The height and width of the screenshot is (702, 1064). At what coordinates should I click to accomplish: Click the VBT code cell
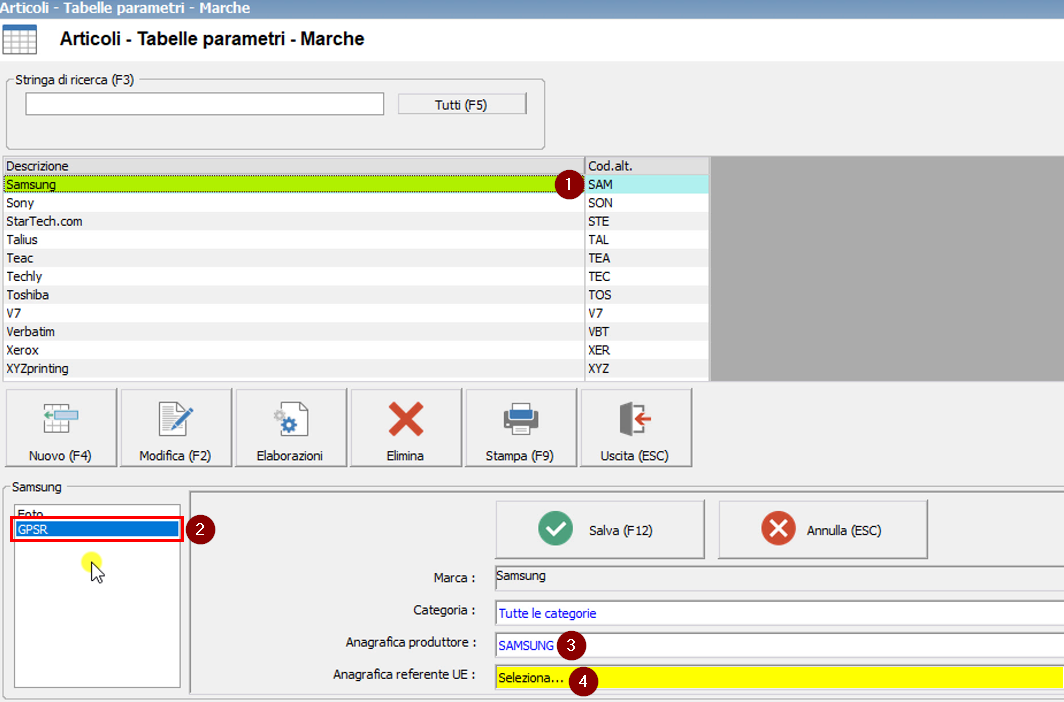pyautogui.click(x=647, y=332)
